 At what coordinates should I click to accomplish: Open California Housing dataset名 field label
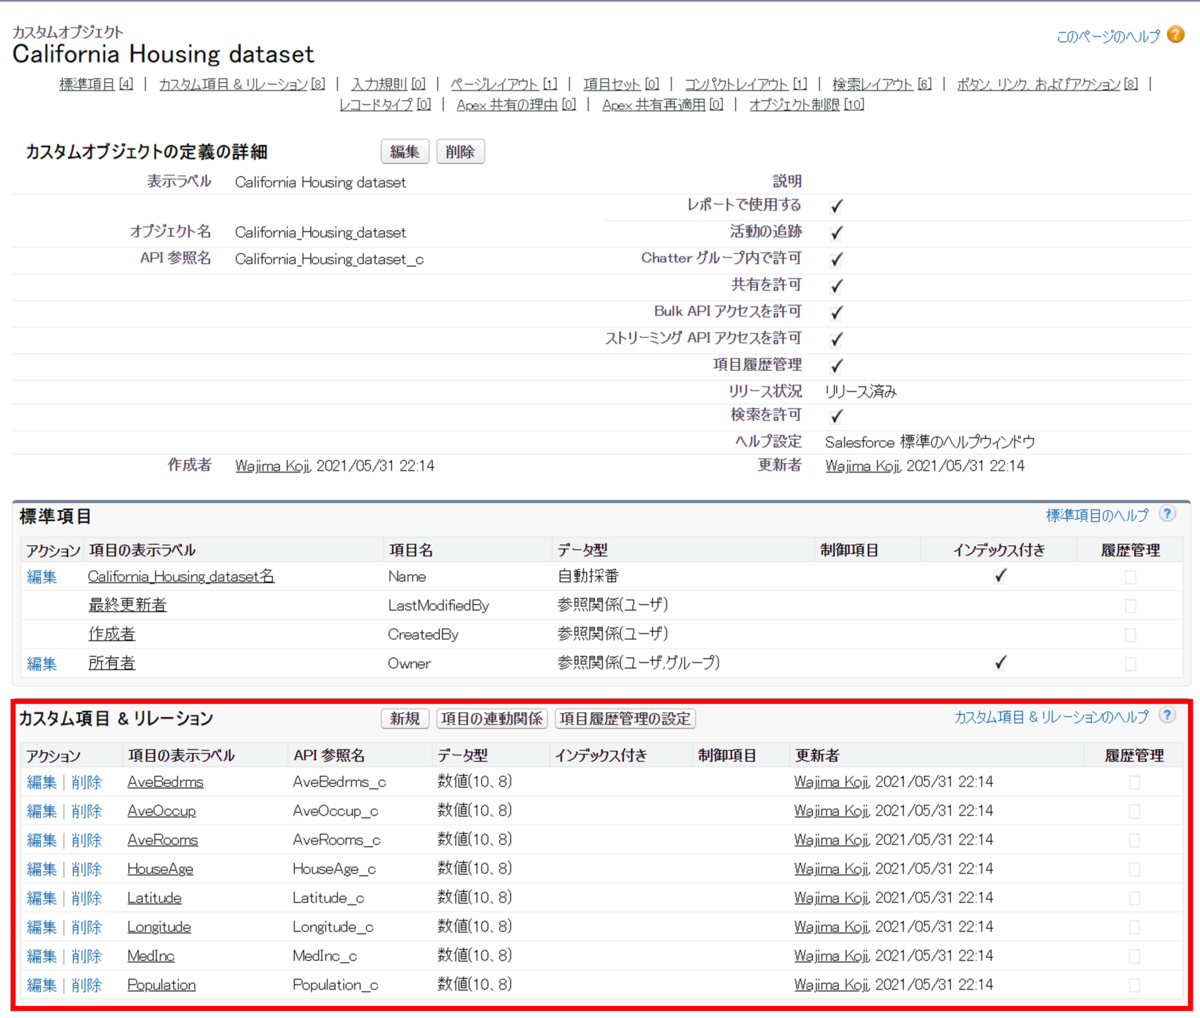(x=181, y=576)
